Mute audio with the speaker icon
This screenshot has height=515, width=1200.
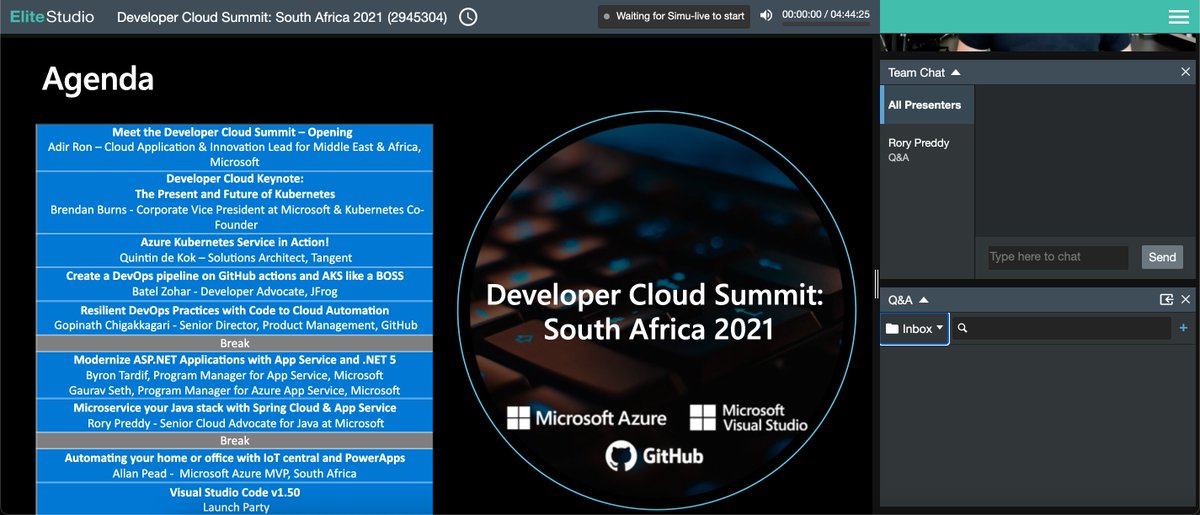click(766, 16)
